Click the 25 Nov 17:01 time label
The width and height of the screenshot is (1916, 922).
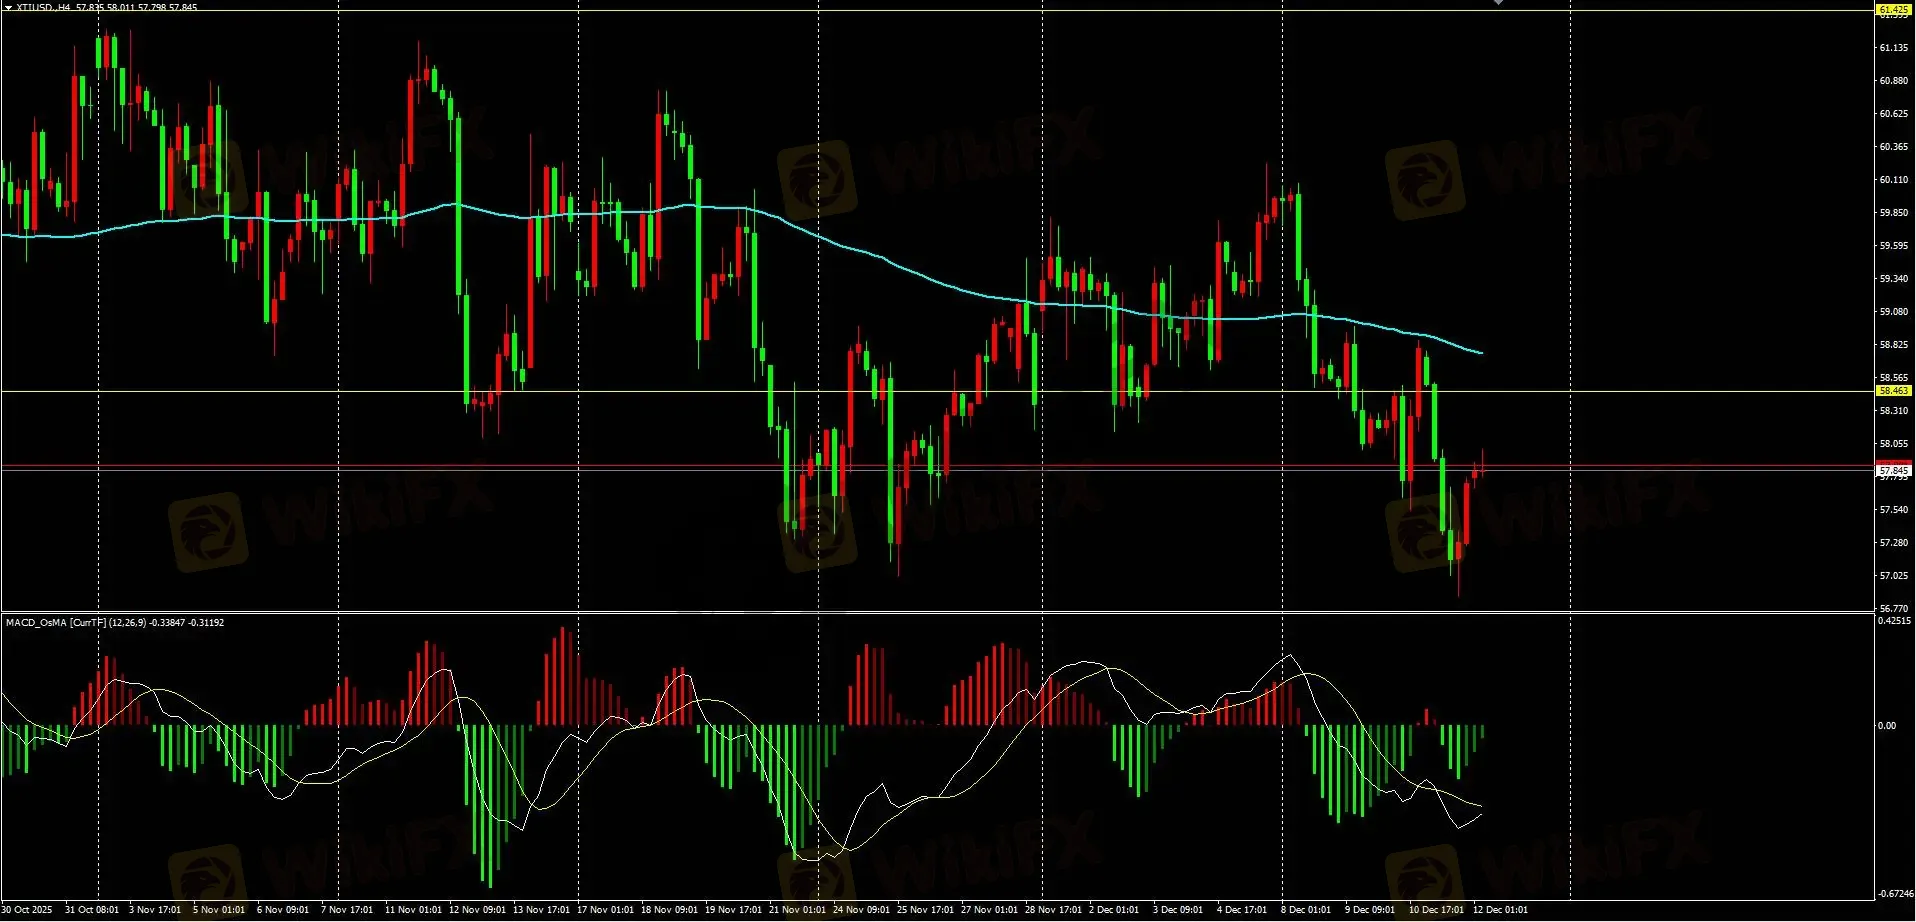tap(925, 910)
